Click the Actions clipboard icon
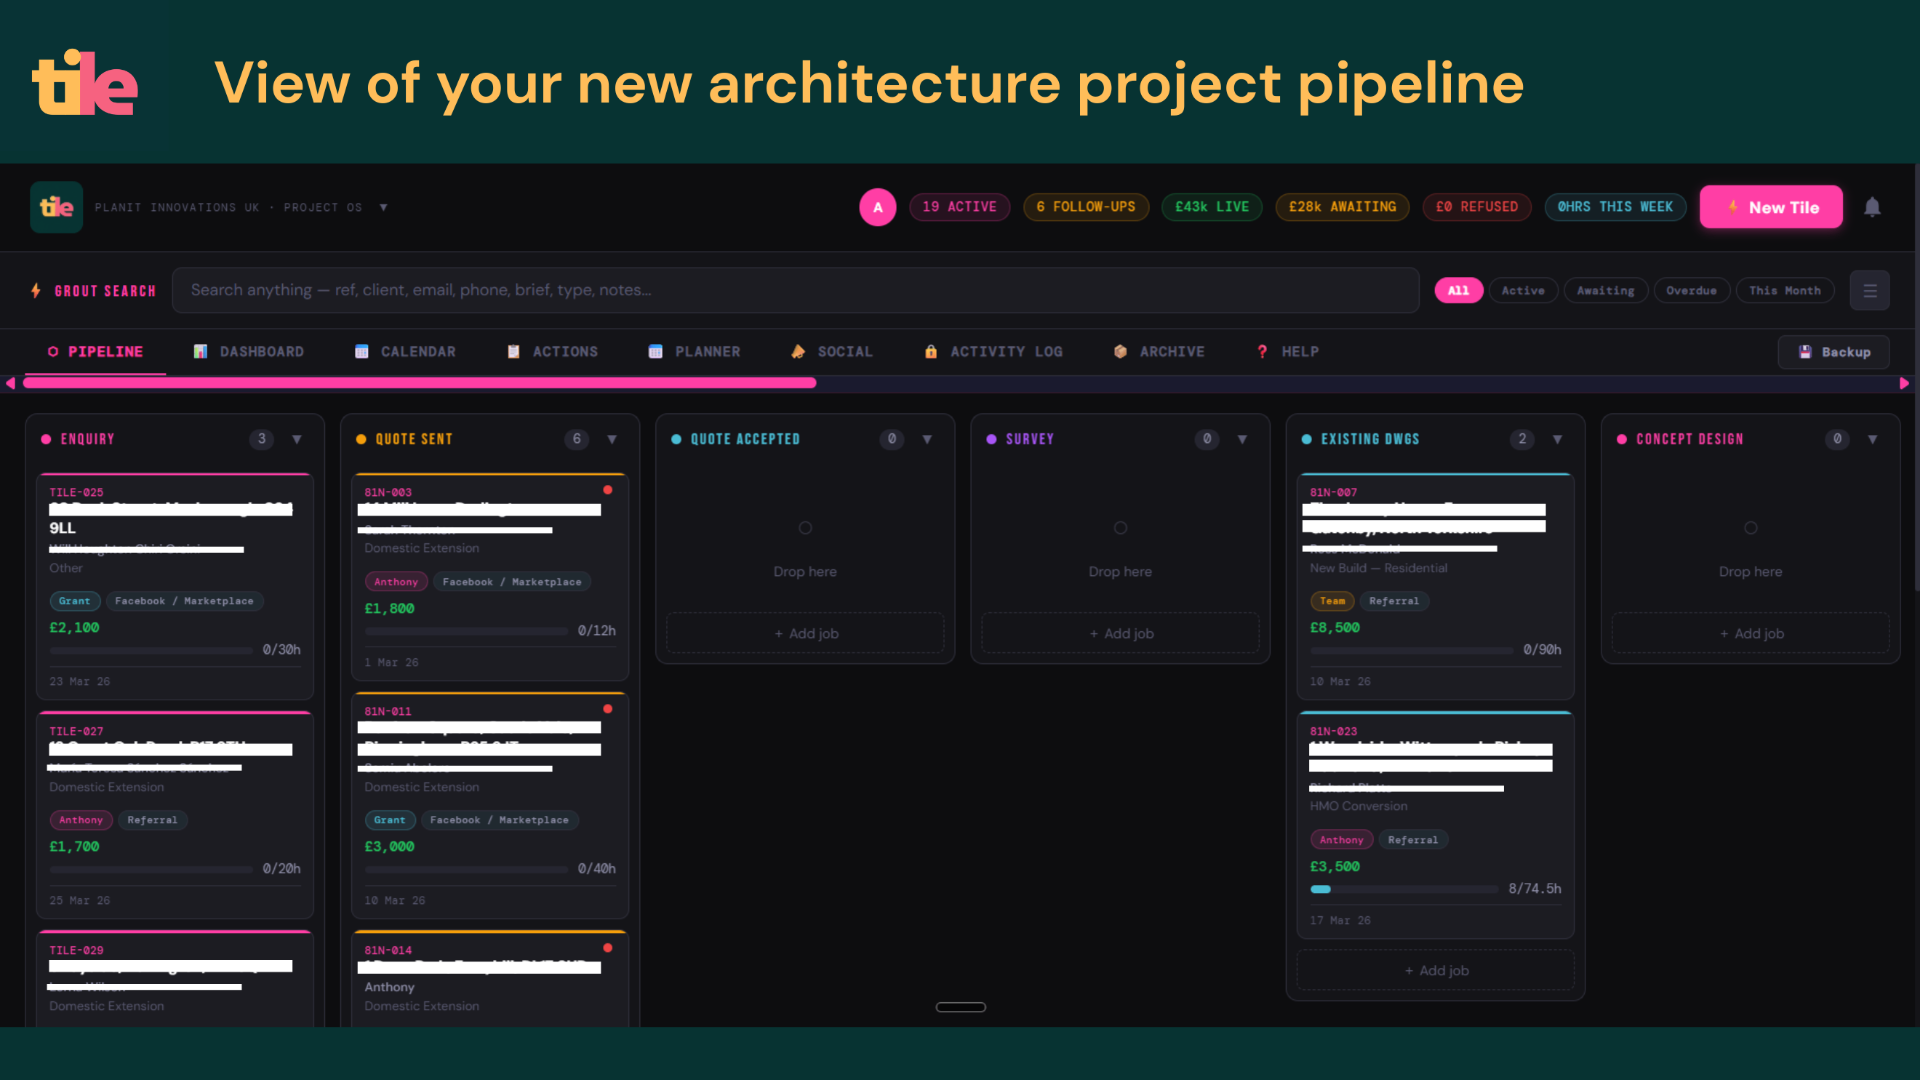This screenshot has width=1920, height=1080. (513, 352)
